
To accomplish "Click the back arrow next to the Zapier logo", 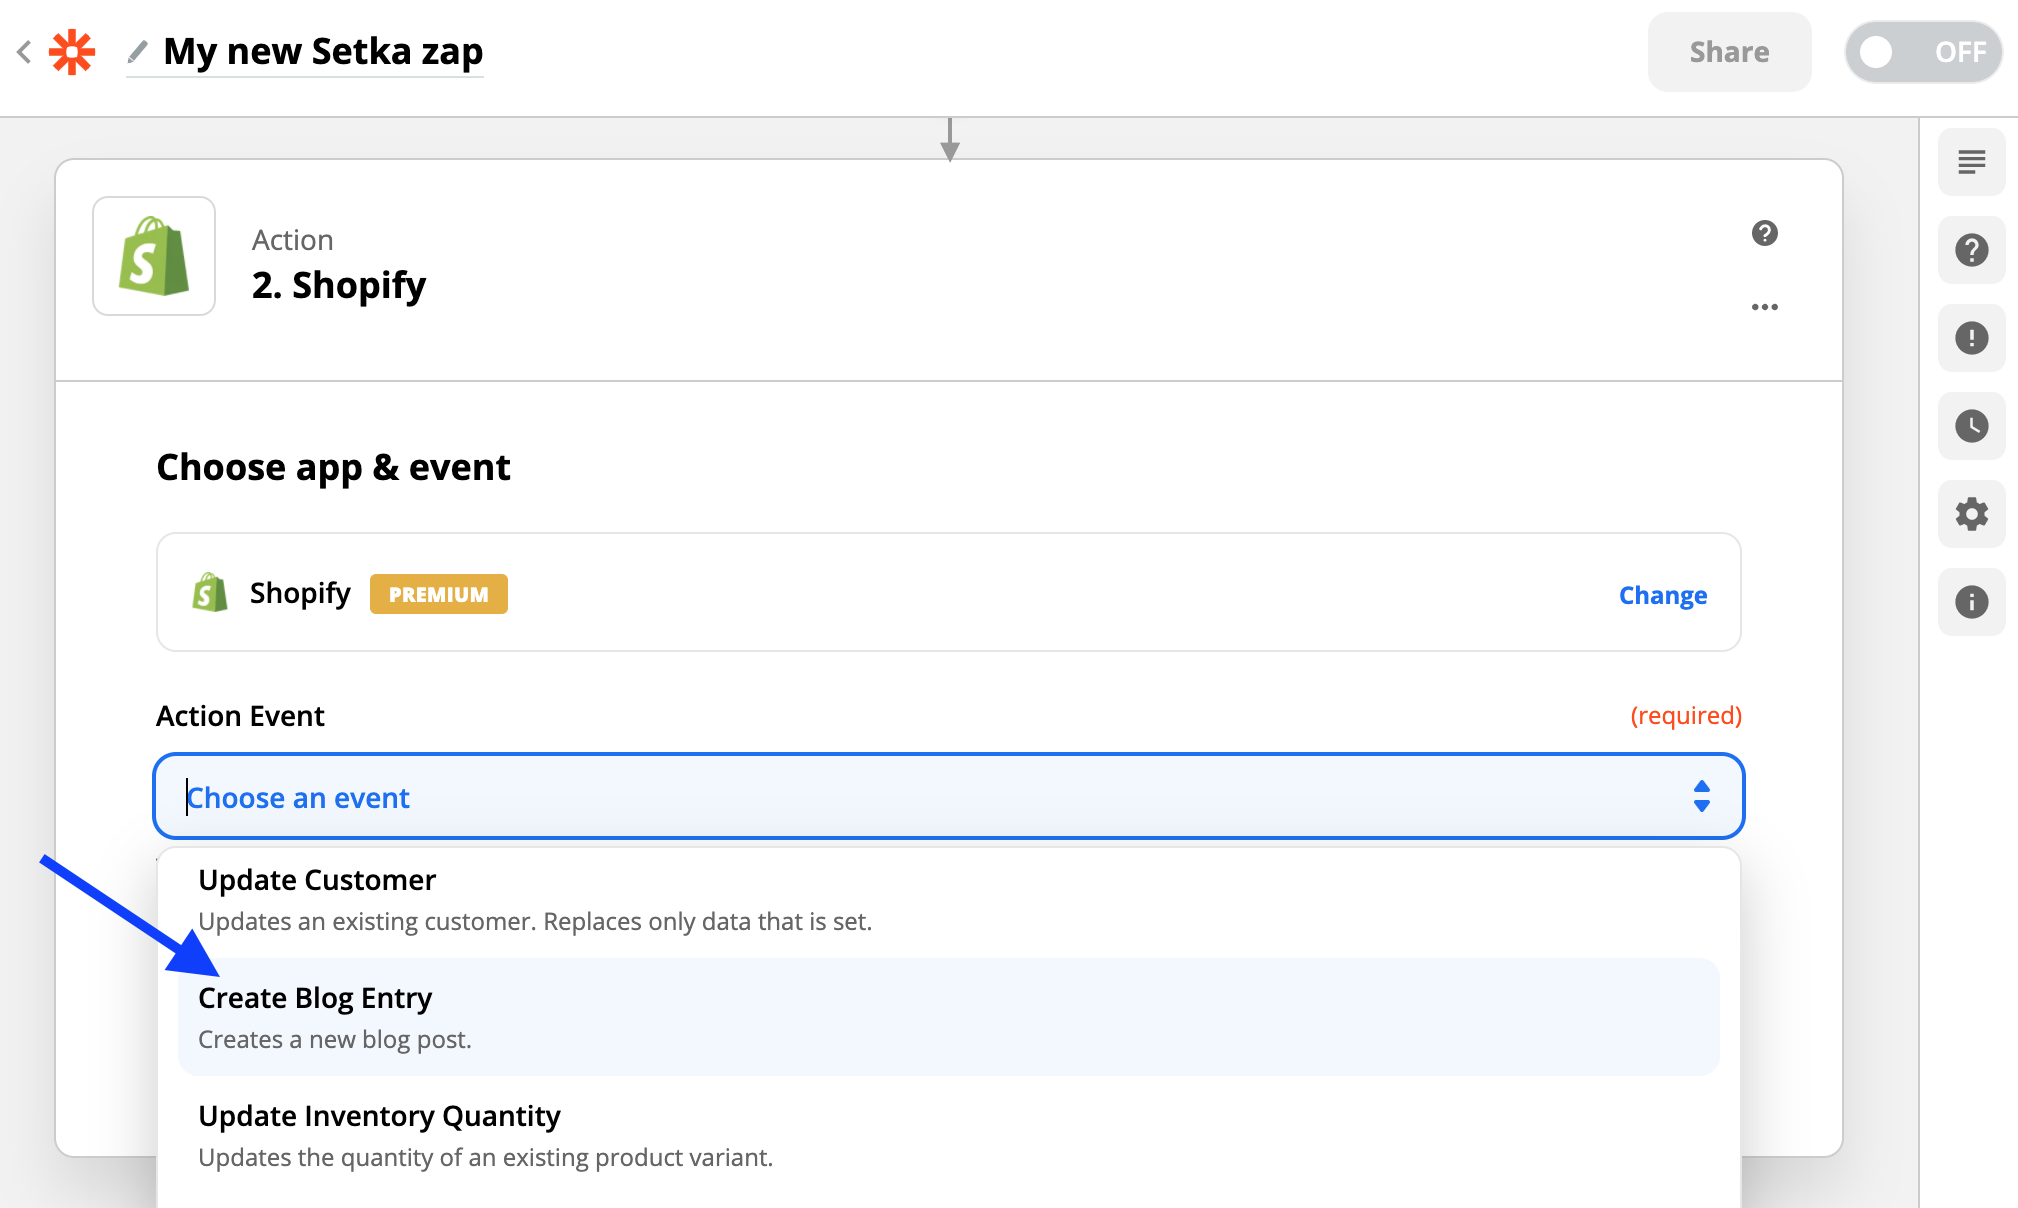I will pyautogui.click(x=25, y=52).
